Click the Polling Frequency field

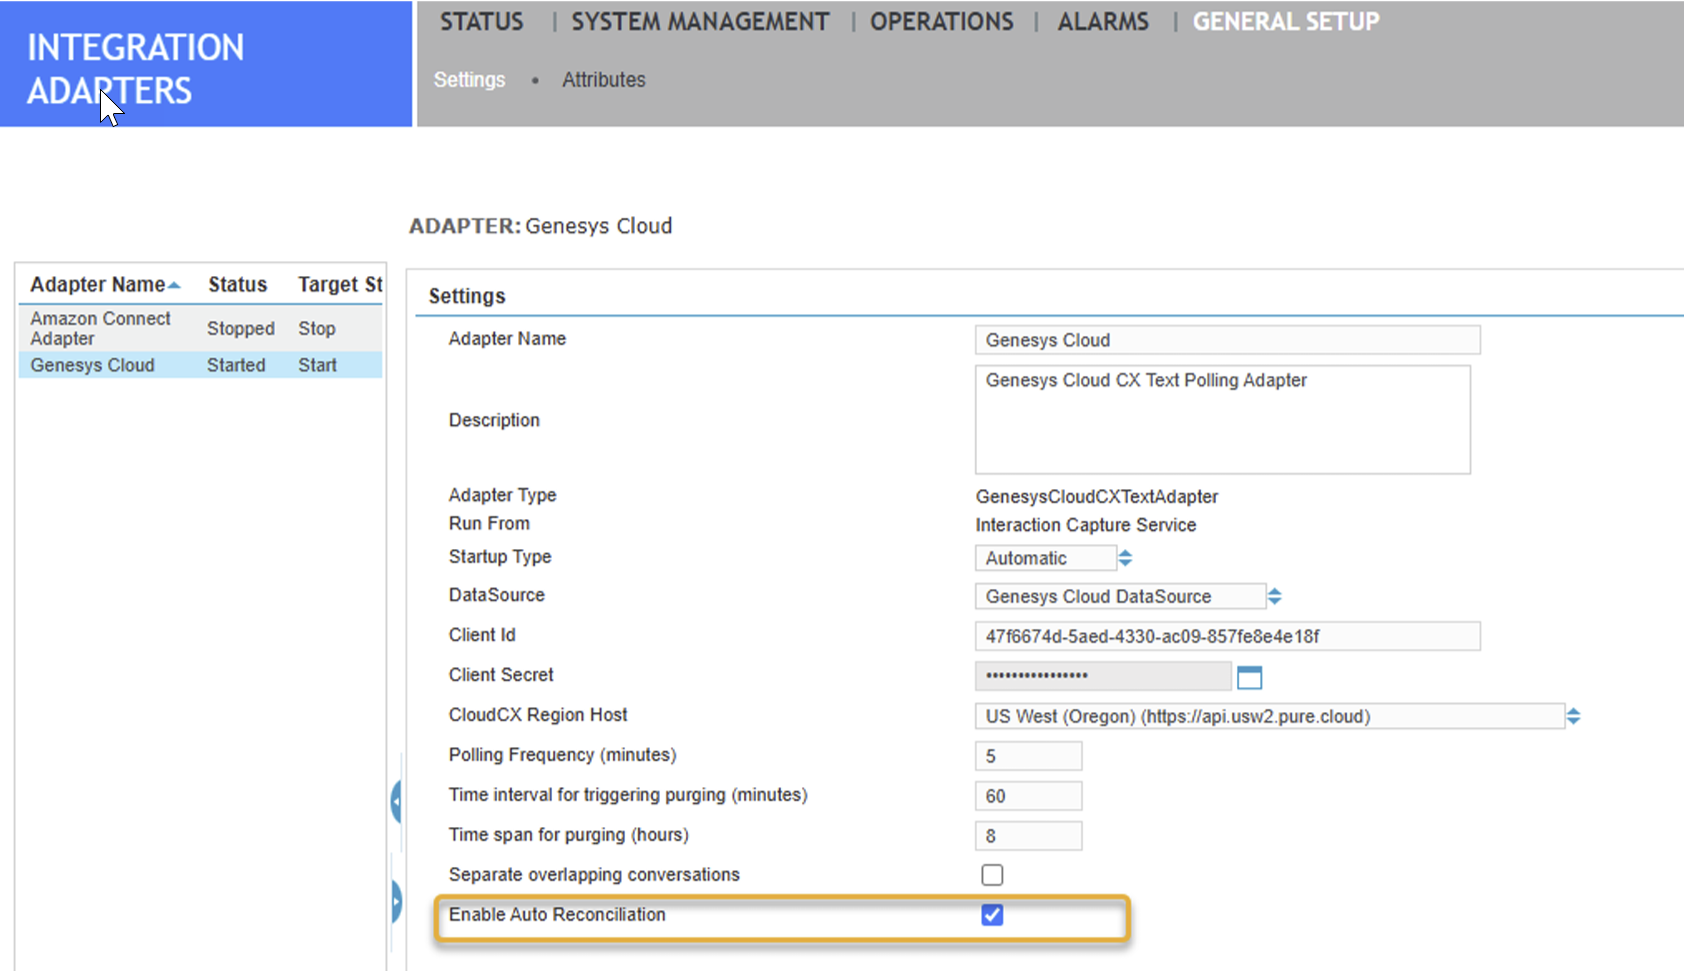pyautogui.click(x=1027, y=756)
